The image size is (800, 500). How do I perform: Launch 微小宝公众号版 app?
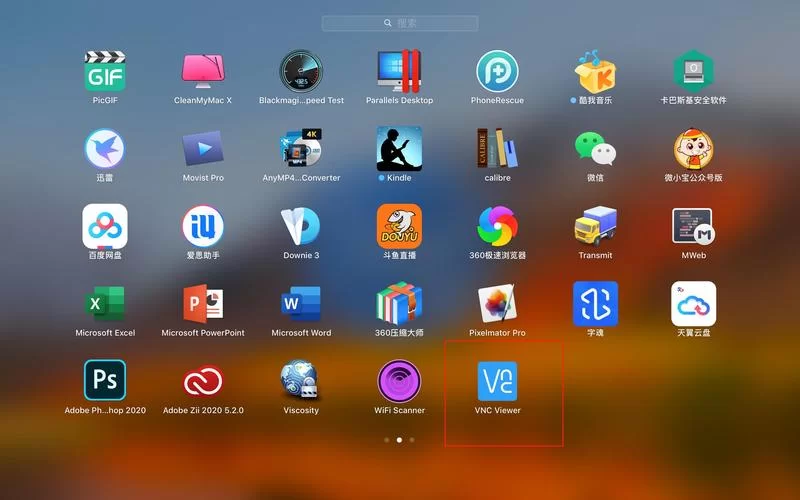693,149
